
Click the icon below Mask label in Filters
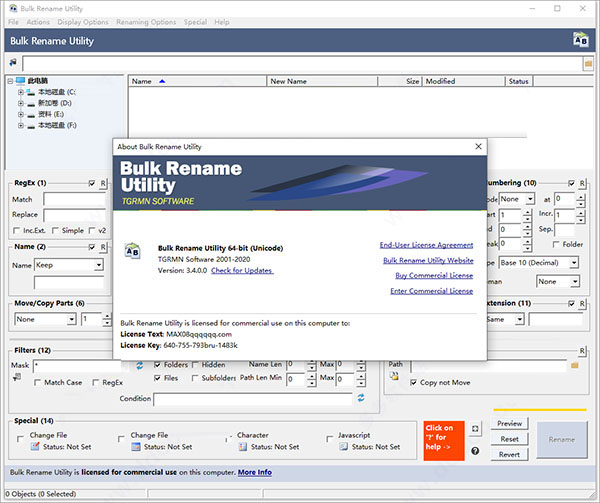click(x=17, y=378)
